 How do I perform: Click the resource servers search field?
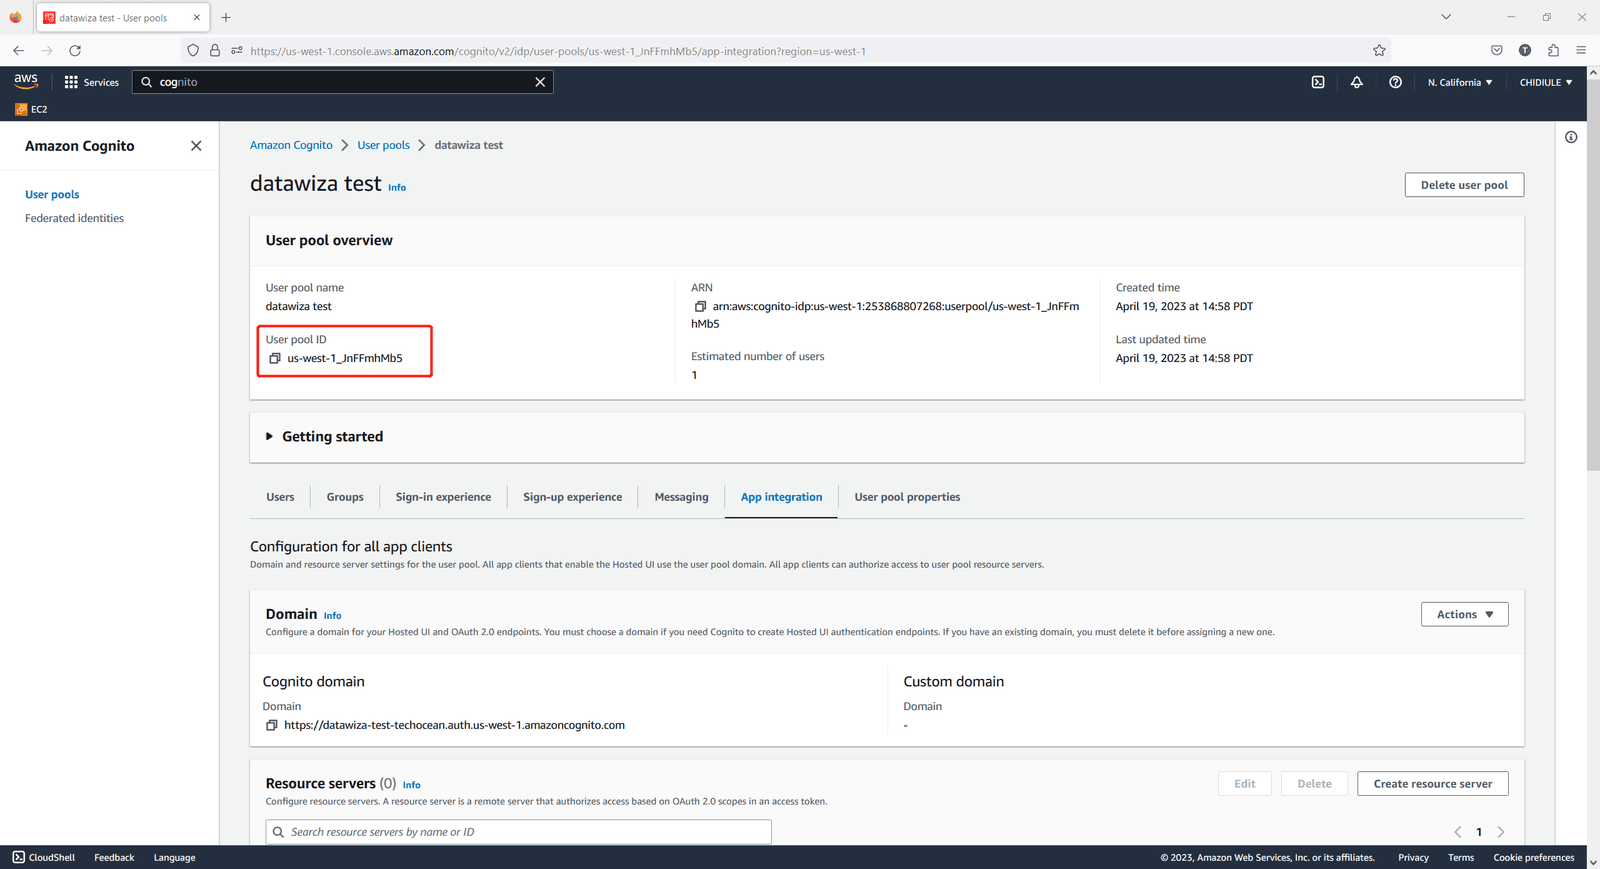pyautogui.click(x=518, y=832)
